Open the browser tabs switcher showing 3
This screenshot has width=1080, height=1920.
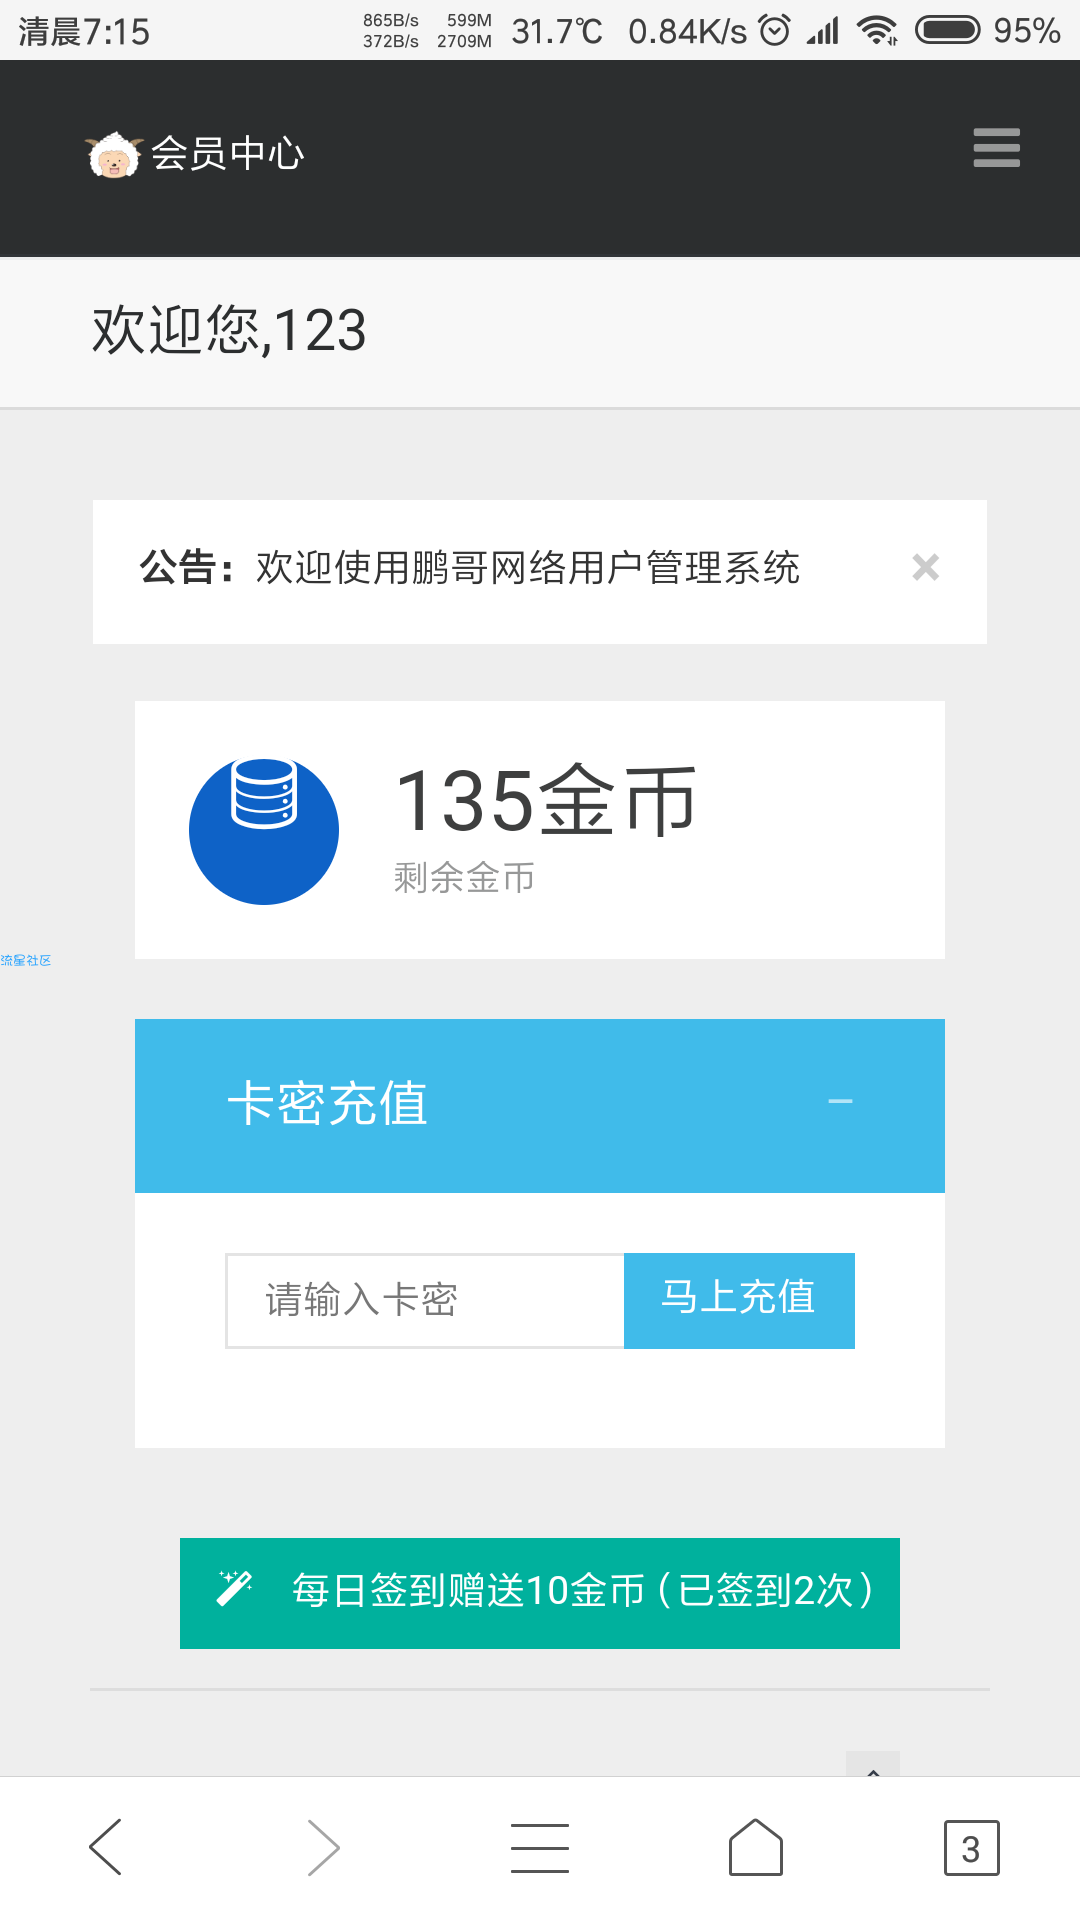971,1848
